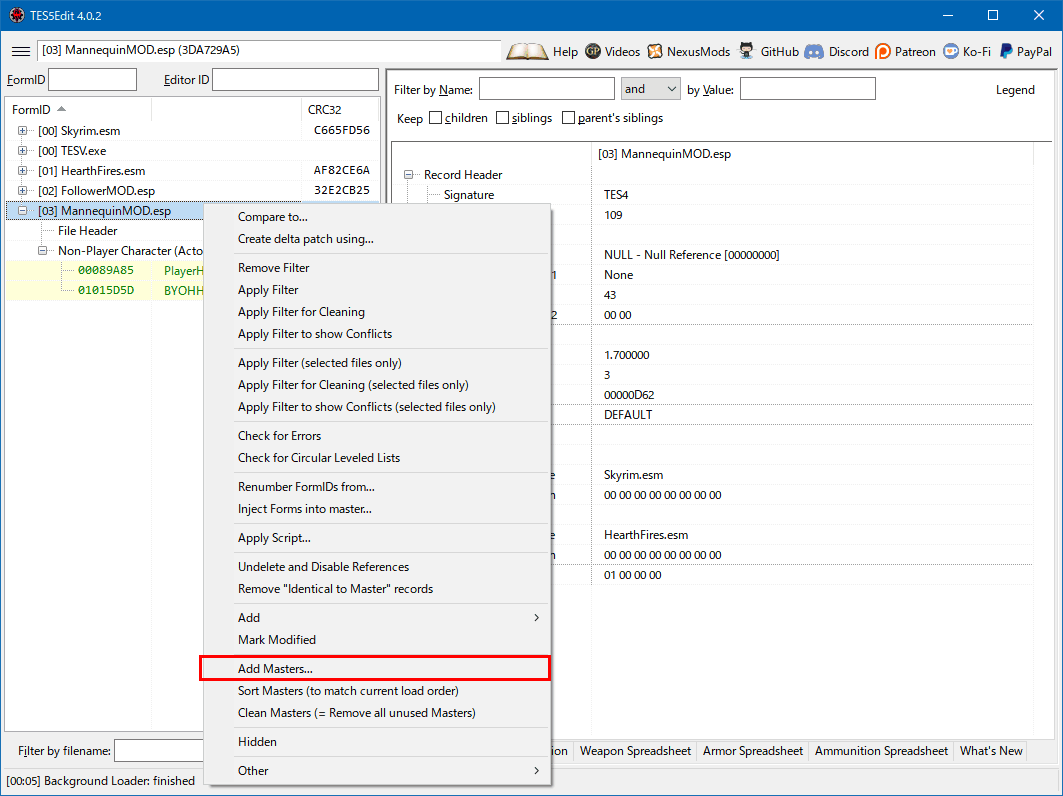Sort by FormID column header
The image size is (1063, 796).
pyautogui.click(x=78, y=109)
